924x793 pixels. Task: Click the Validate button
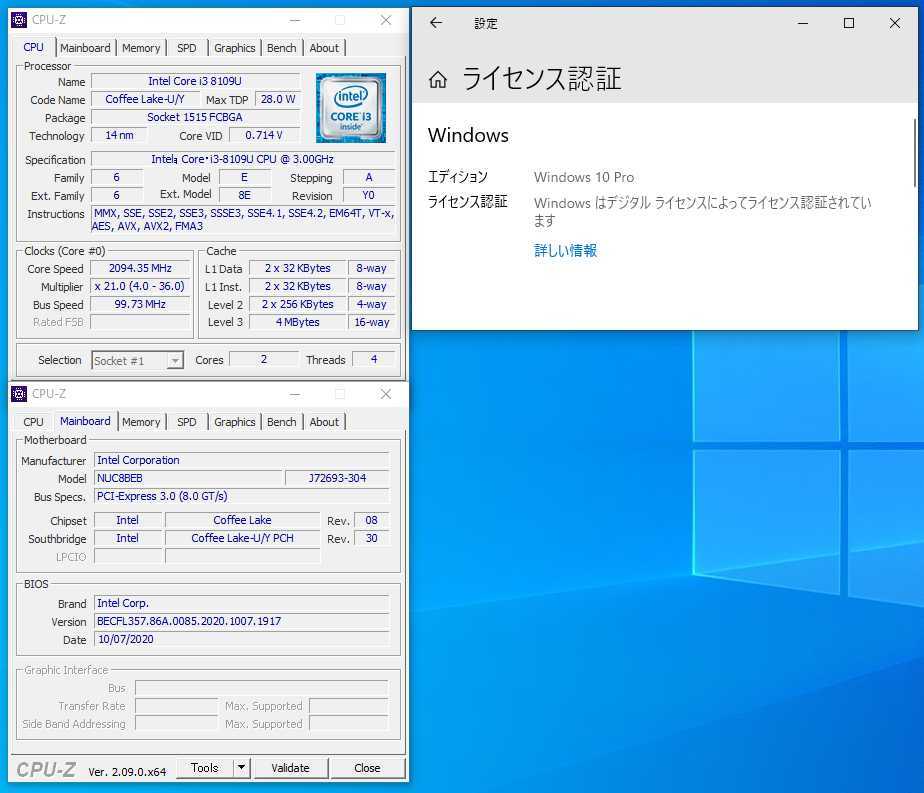pos(291,768)
